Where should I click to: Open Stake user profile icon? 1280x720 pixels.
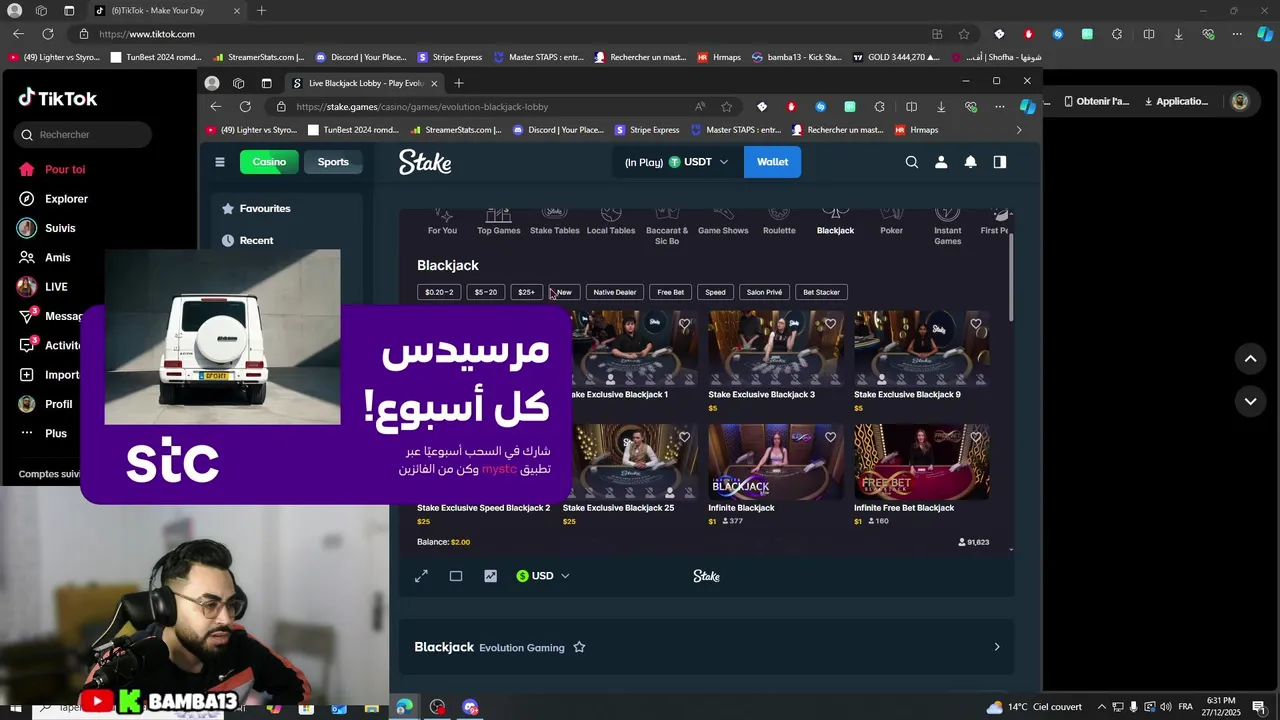941,162
